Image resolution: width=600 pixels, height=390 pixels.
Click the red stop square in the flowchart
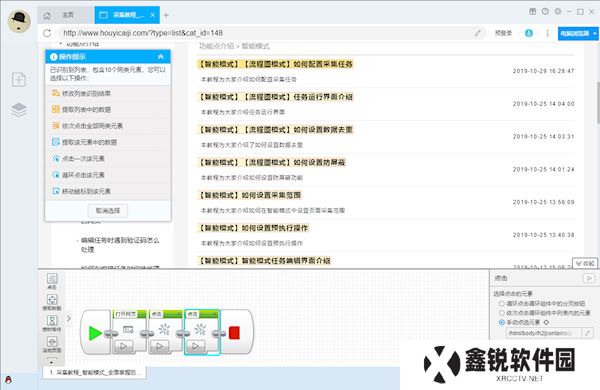(234, 333)
